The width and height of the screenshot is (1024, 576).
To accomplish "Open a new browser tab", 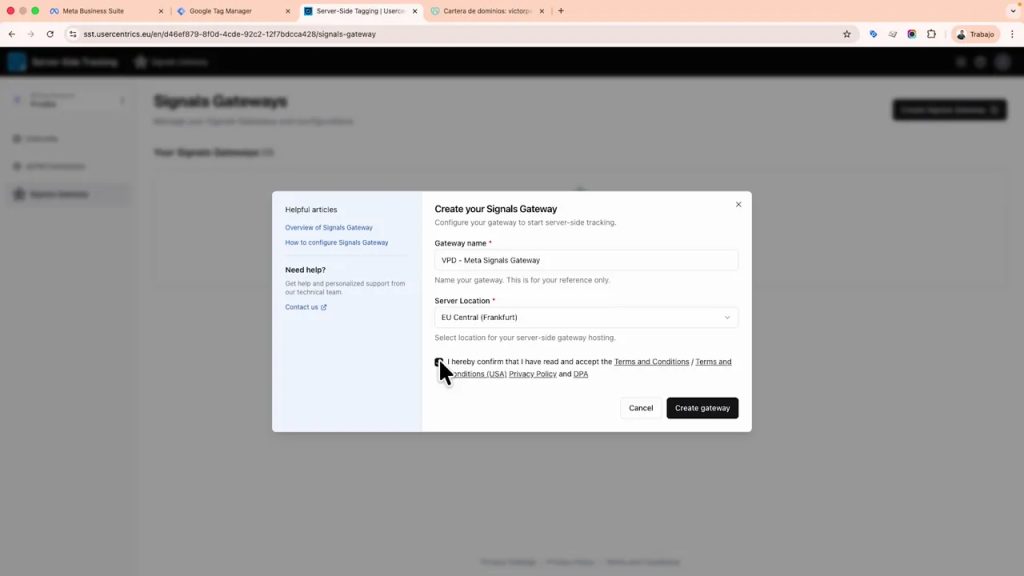I will [561, 11].
